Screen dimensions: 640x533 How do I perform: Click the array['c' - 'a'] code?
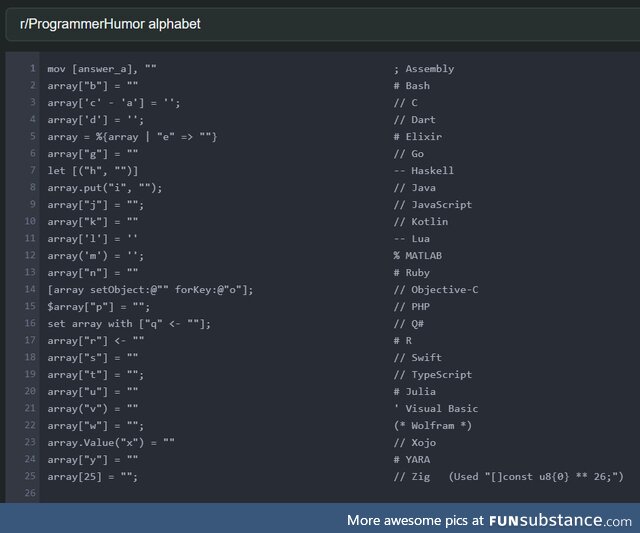[x=113, y=103]
